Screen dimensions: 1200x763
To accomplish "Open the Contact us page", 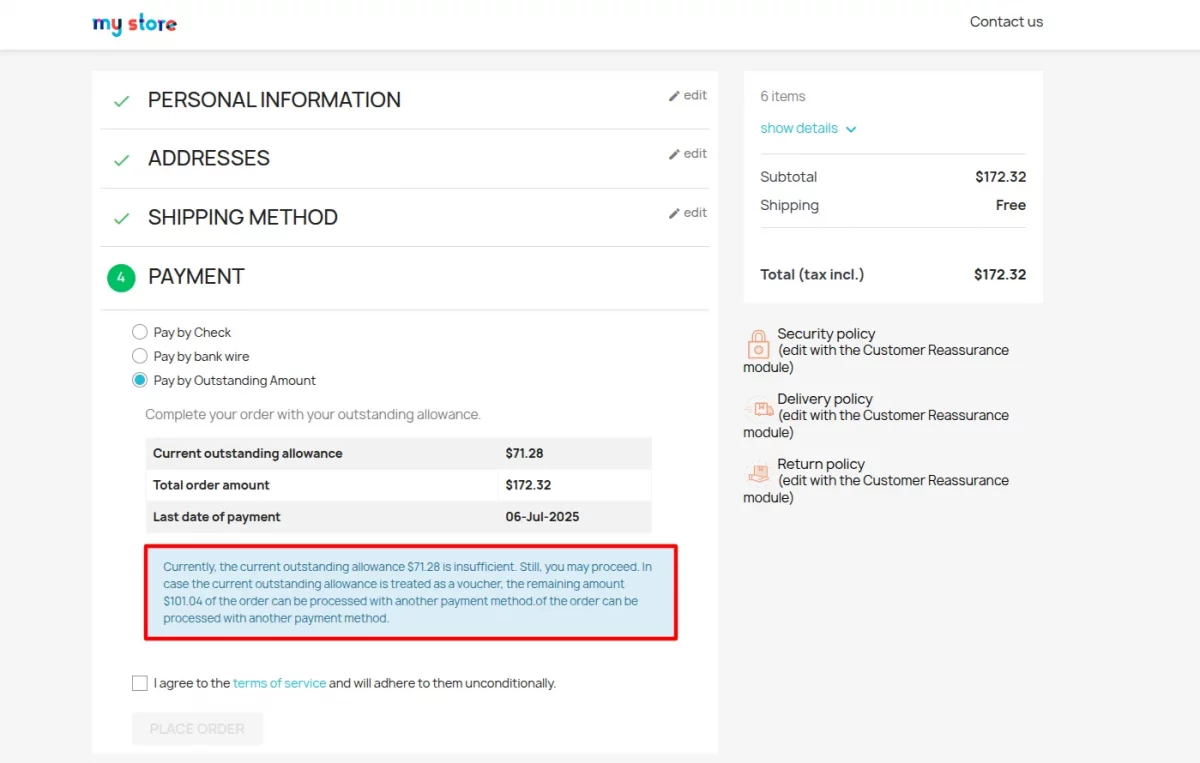I will [x=1006, y=22].
